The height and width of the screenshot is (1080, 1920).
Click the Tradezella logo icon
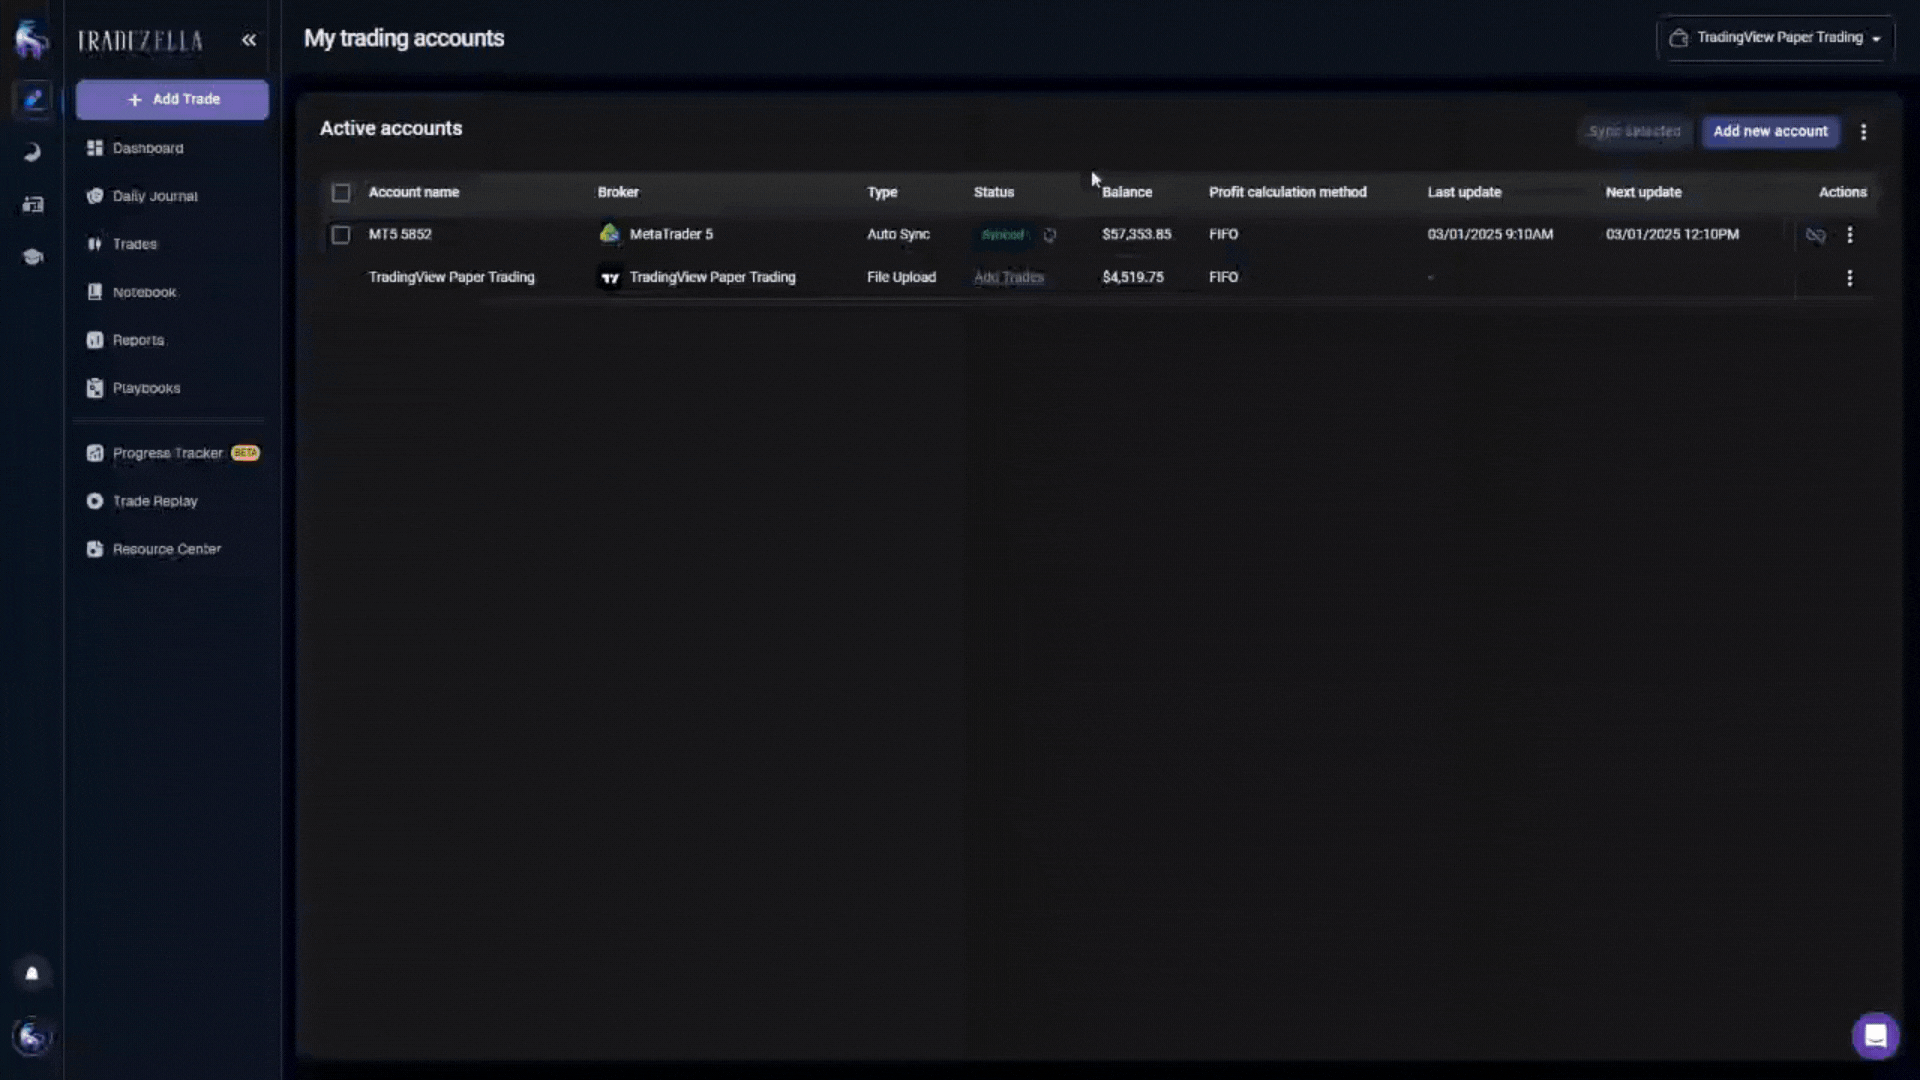32,40
